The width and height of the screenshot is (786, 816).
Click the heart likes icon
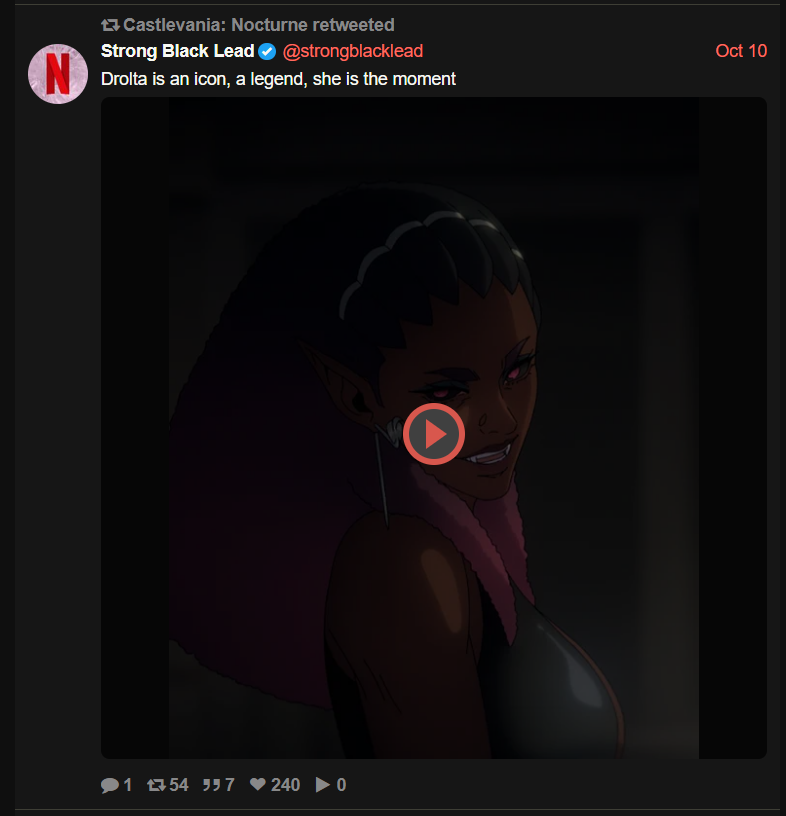tap(258, 784)
